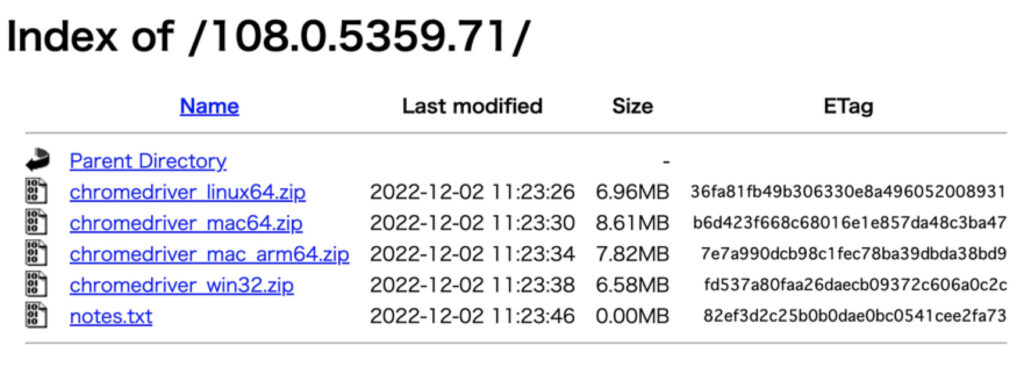
Task: Download chromedriver_linux64.zip
Action: click(x=187, y=192)
